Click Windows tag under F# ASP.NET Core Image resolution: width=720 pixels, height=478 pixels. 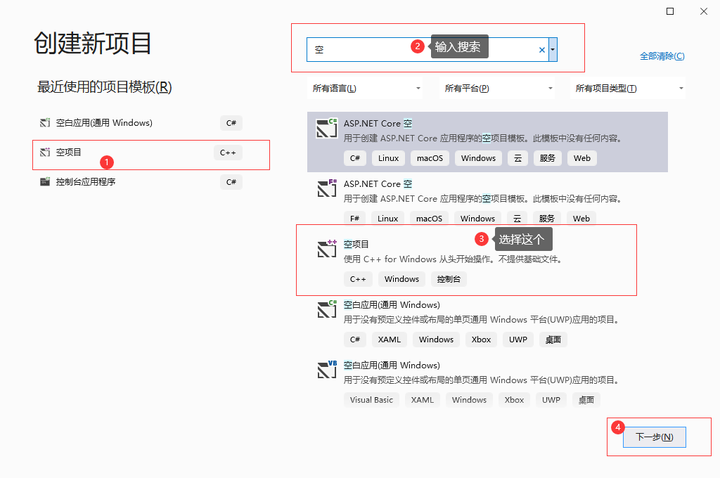[x=478, y=218]
